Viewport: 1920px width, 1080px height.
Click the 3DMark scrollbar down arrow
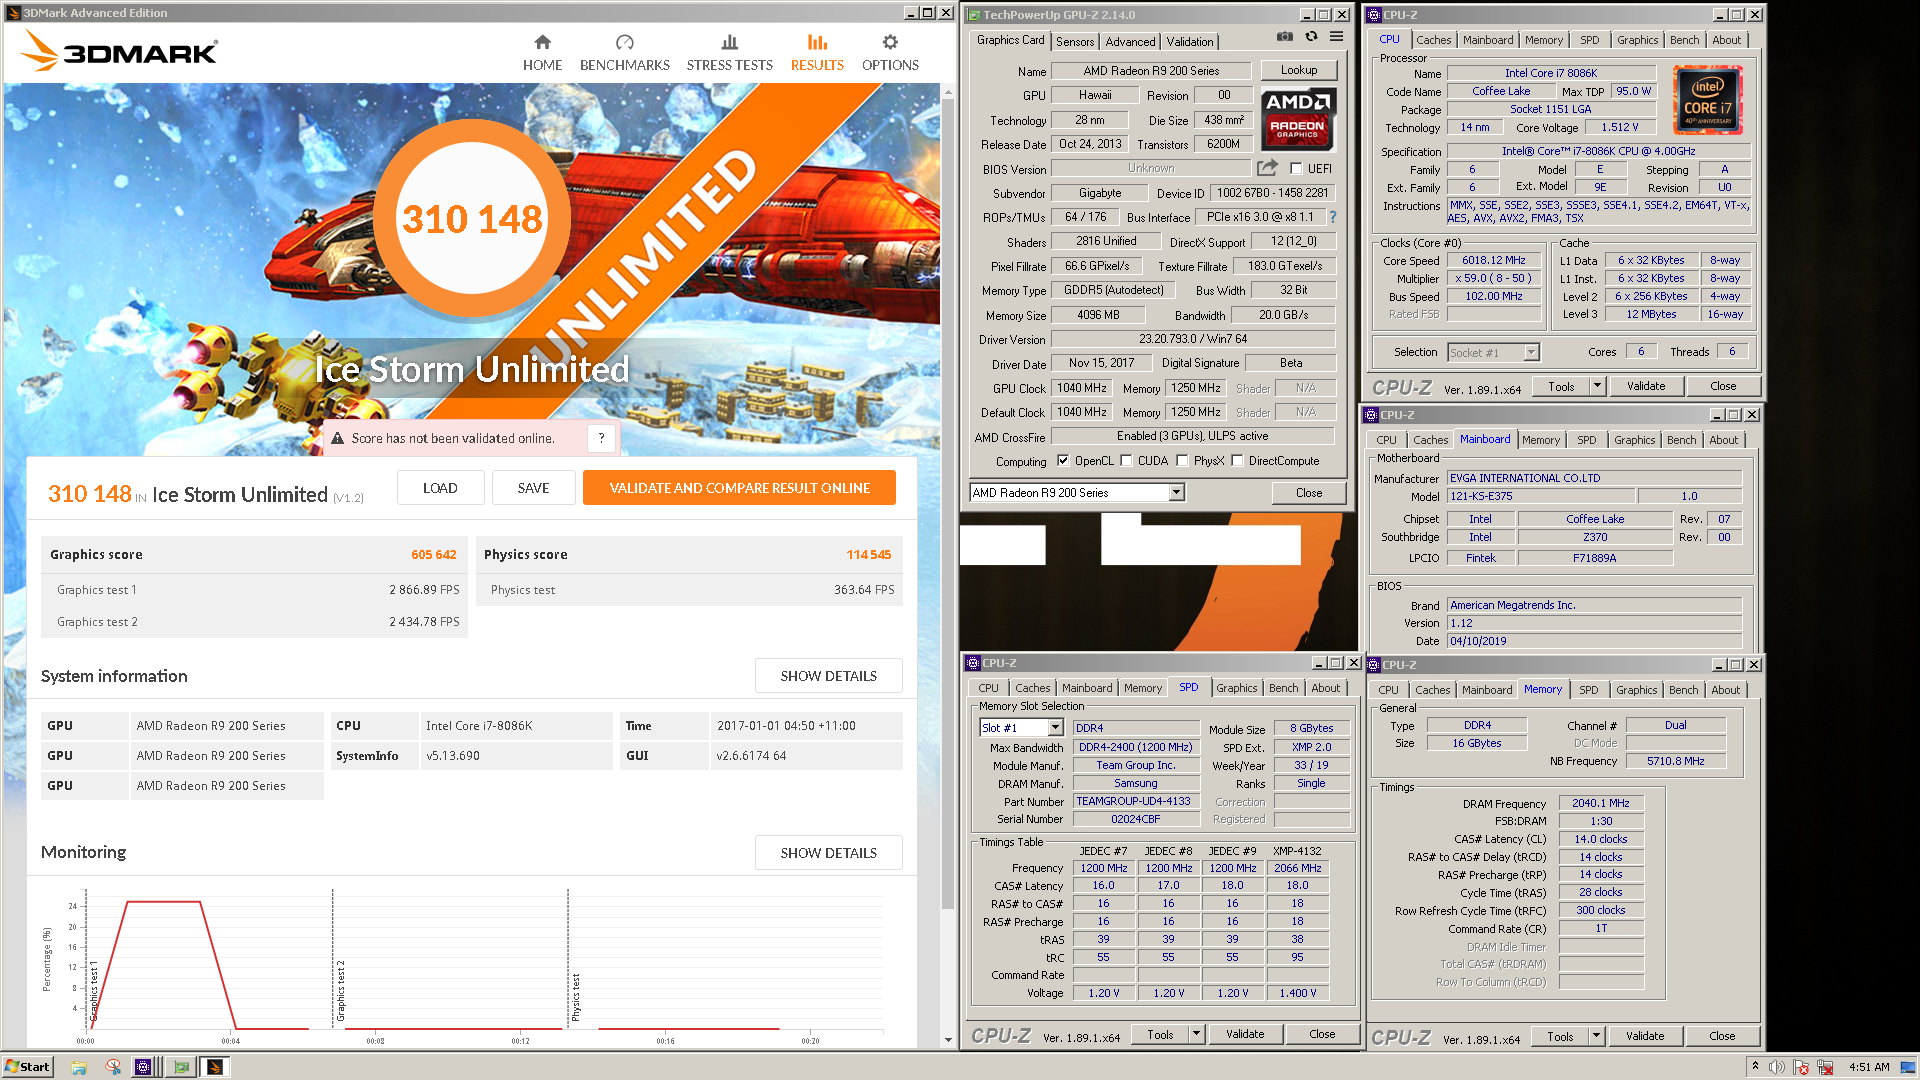(948, 1040)
